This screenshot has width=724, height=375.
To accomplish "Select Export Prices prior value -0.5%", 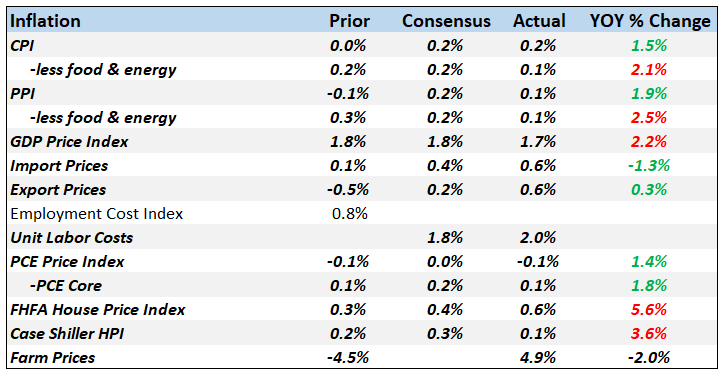I will 349,189.
